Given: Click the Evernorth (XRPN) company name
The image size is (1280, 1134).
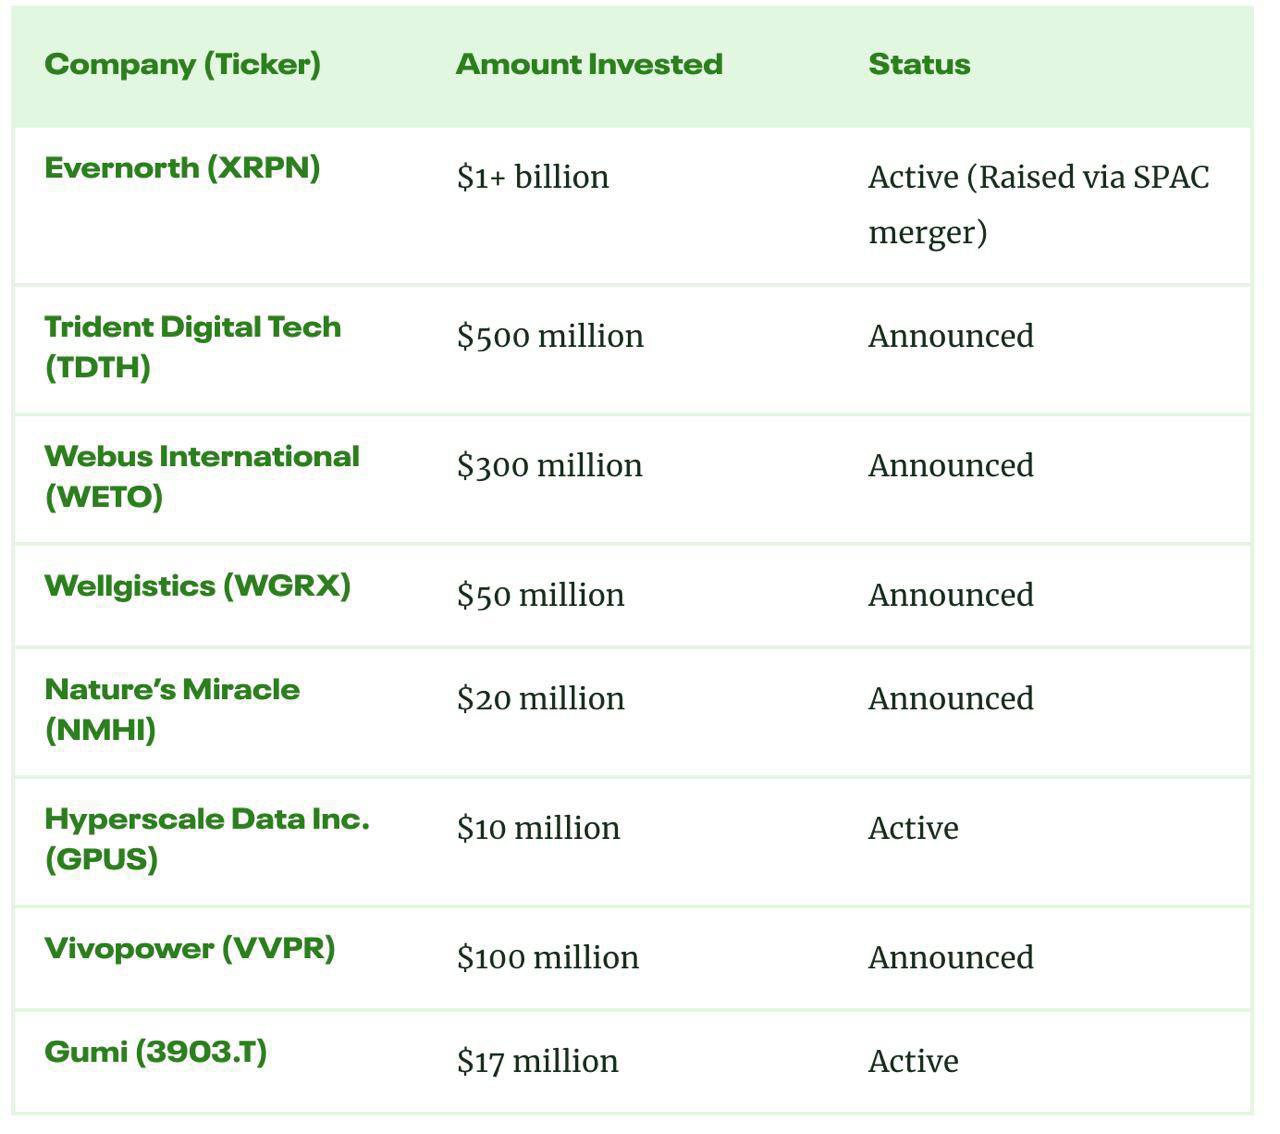Looking at the screenshot, I should coord(182,168).
